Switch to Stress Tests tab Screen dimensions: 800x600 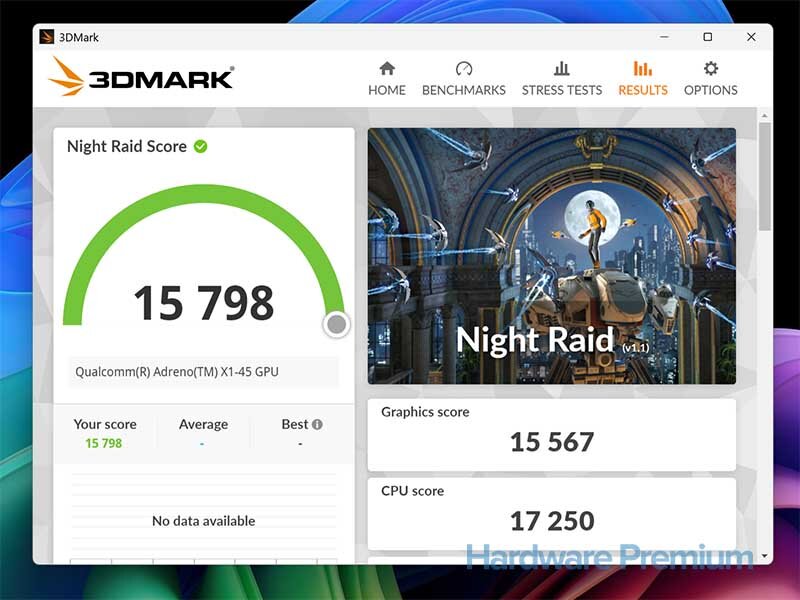(x=562, y=79)
